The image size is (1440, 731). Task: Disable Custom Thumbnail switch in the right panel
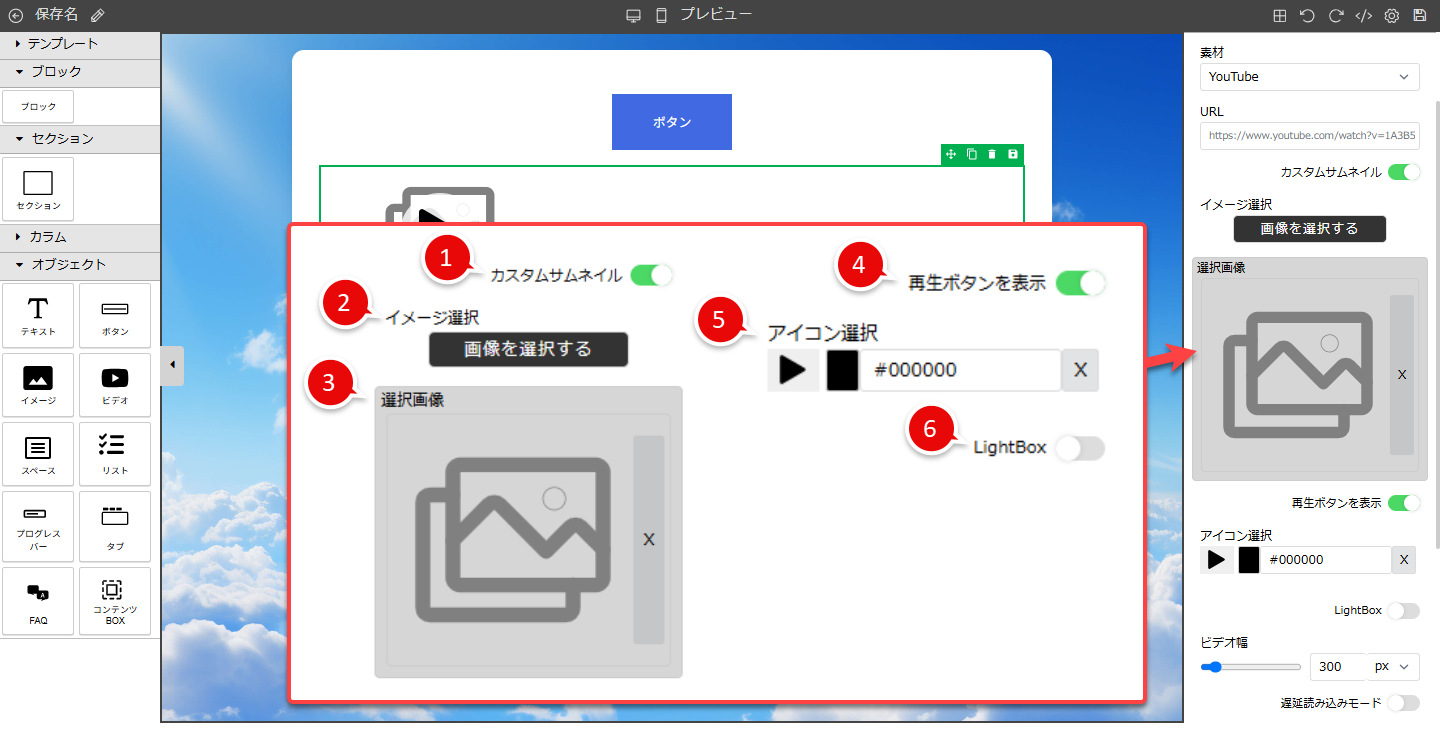click(x=1403, y=172)
